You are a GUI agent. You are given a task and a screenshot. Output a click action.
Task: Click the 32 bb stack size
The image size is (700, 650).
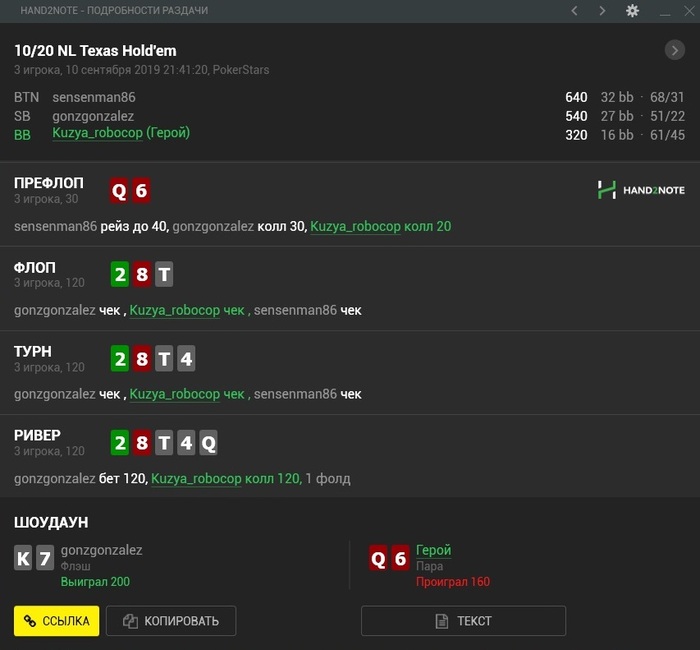(617, 97)
